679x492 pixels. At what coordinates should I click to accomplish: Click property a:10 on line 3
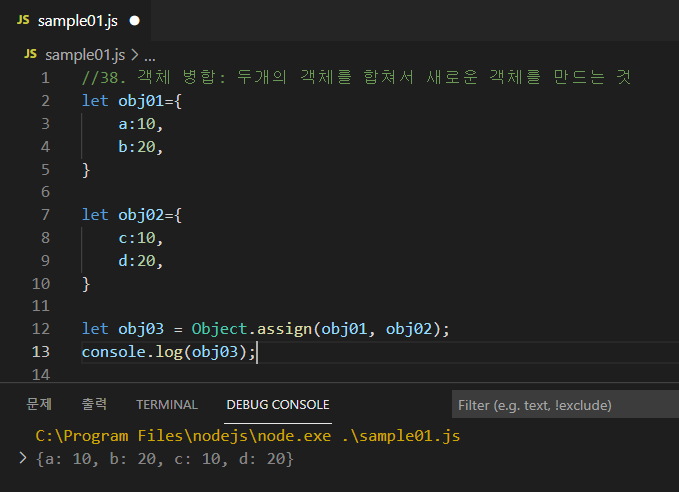click(x=141, y=124)
